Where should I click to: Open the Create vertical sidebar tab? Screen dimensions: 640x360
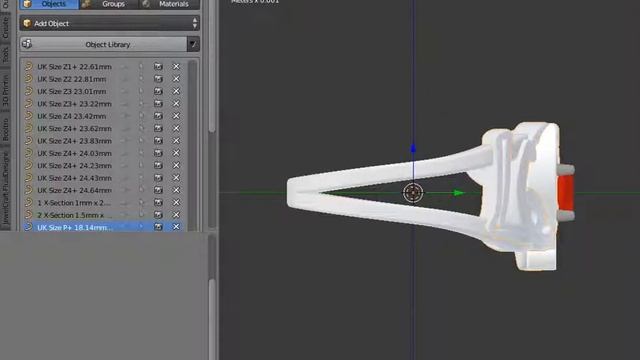tap(5, 28)
